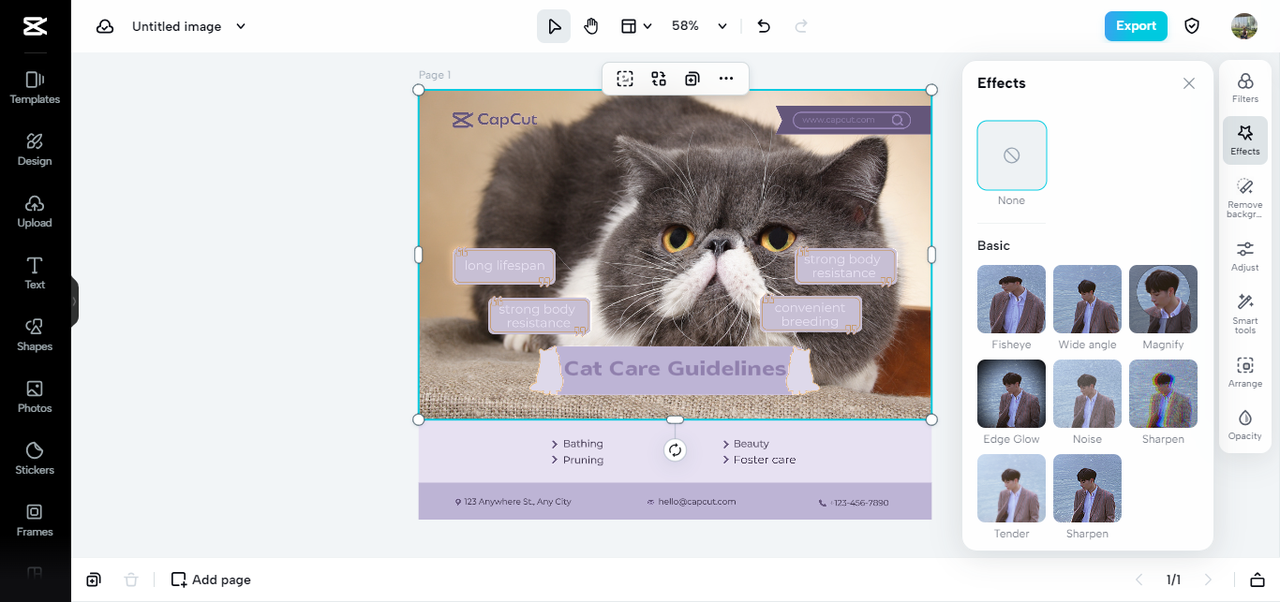Open the Upload panel
The height and width of the screenshot is (602, 1280).
35,211
